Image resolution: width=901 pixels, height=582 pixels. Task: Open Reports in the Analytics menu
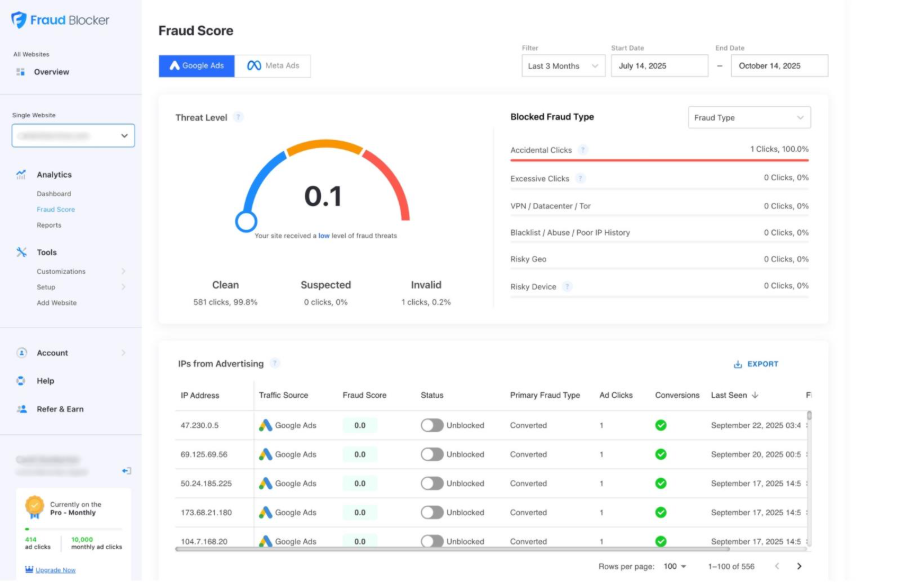pos(49,225)
